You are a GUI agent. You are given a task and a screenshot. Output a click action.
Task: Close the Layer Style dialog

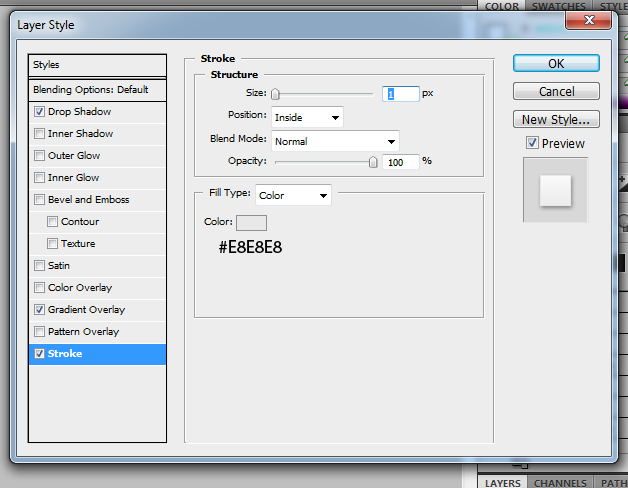tap(589, 20)
